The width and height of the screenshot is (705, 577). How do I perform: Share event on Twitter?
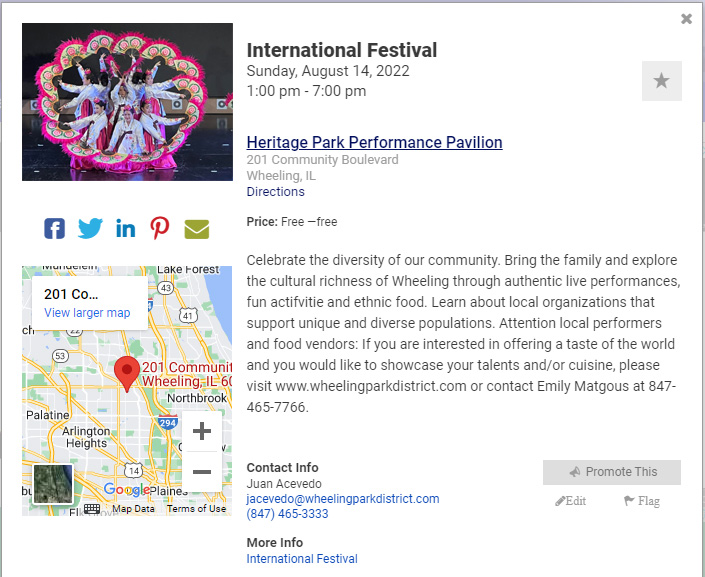tap(90, 228)
